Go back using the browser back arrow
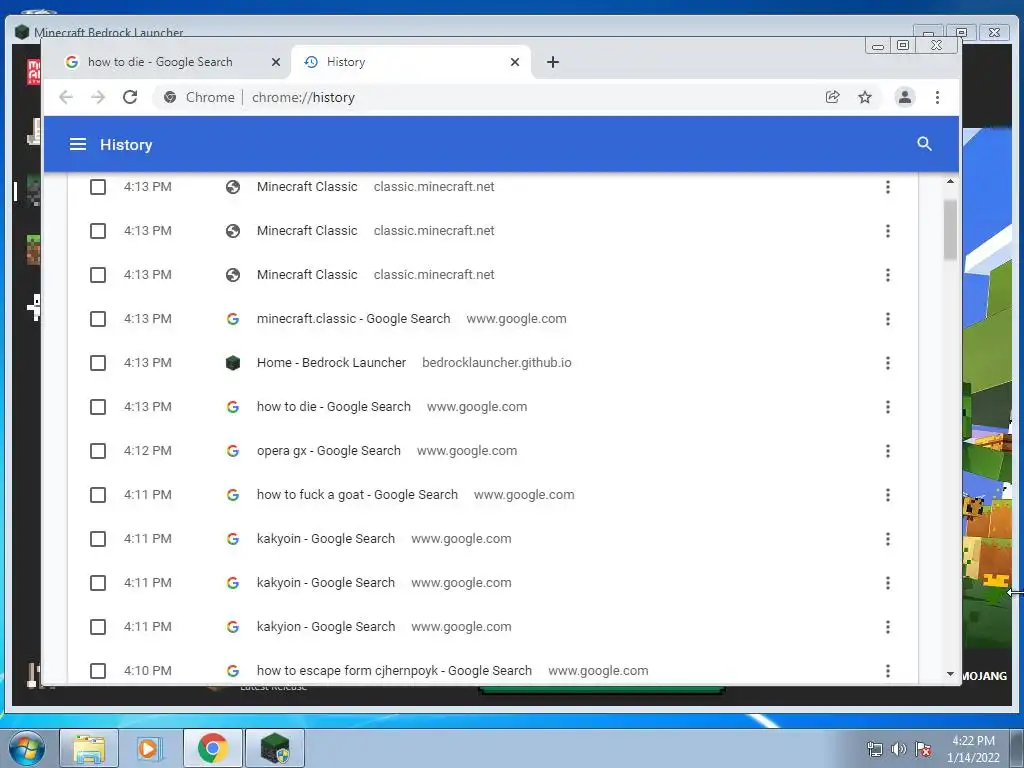 point(66,97)
